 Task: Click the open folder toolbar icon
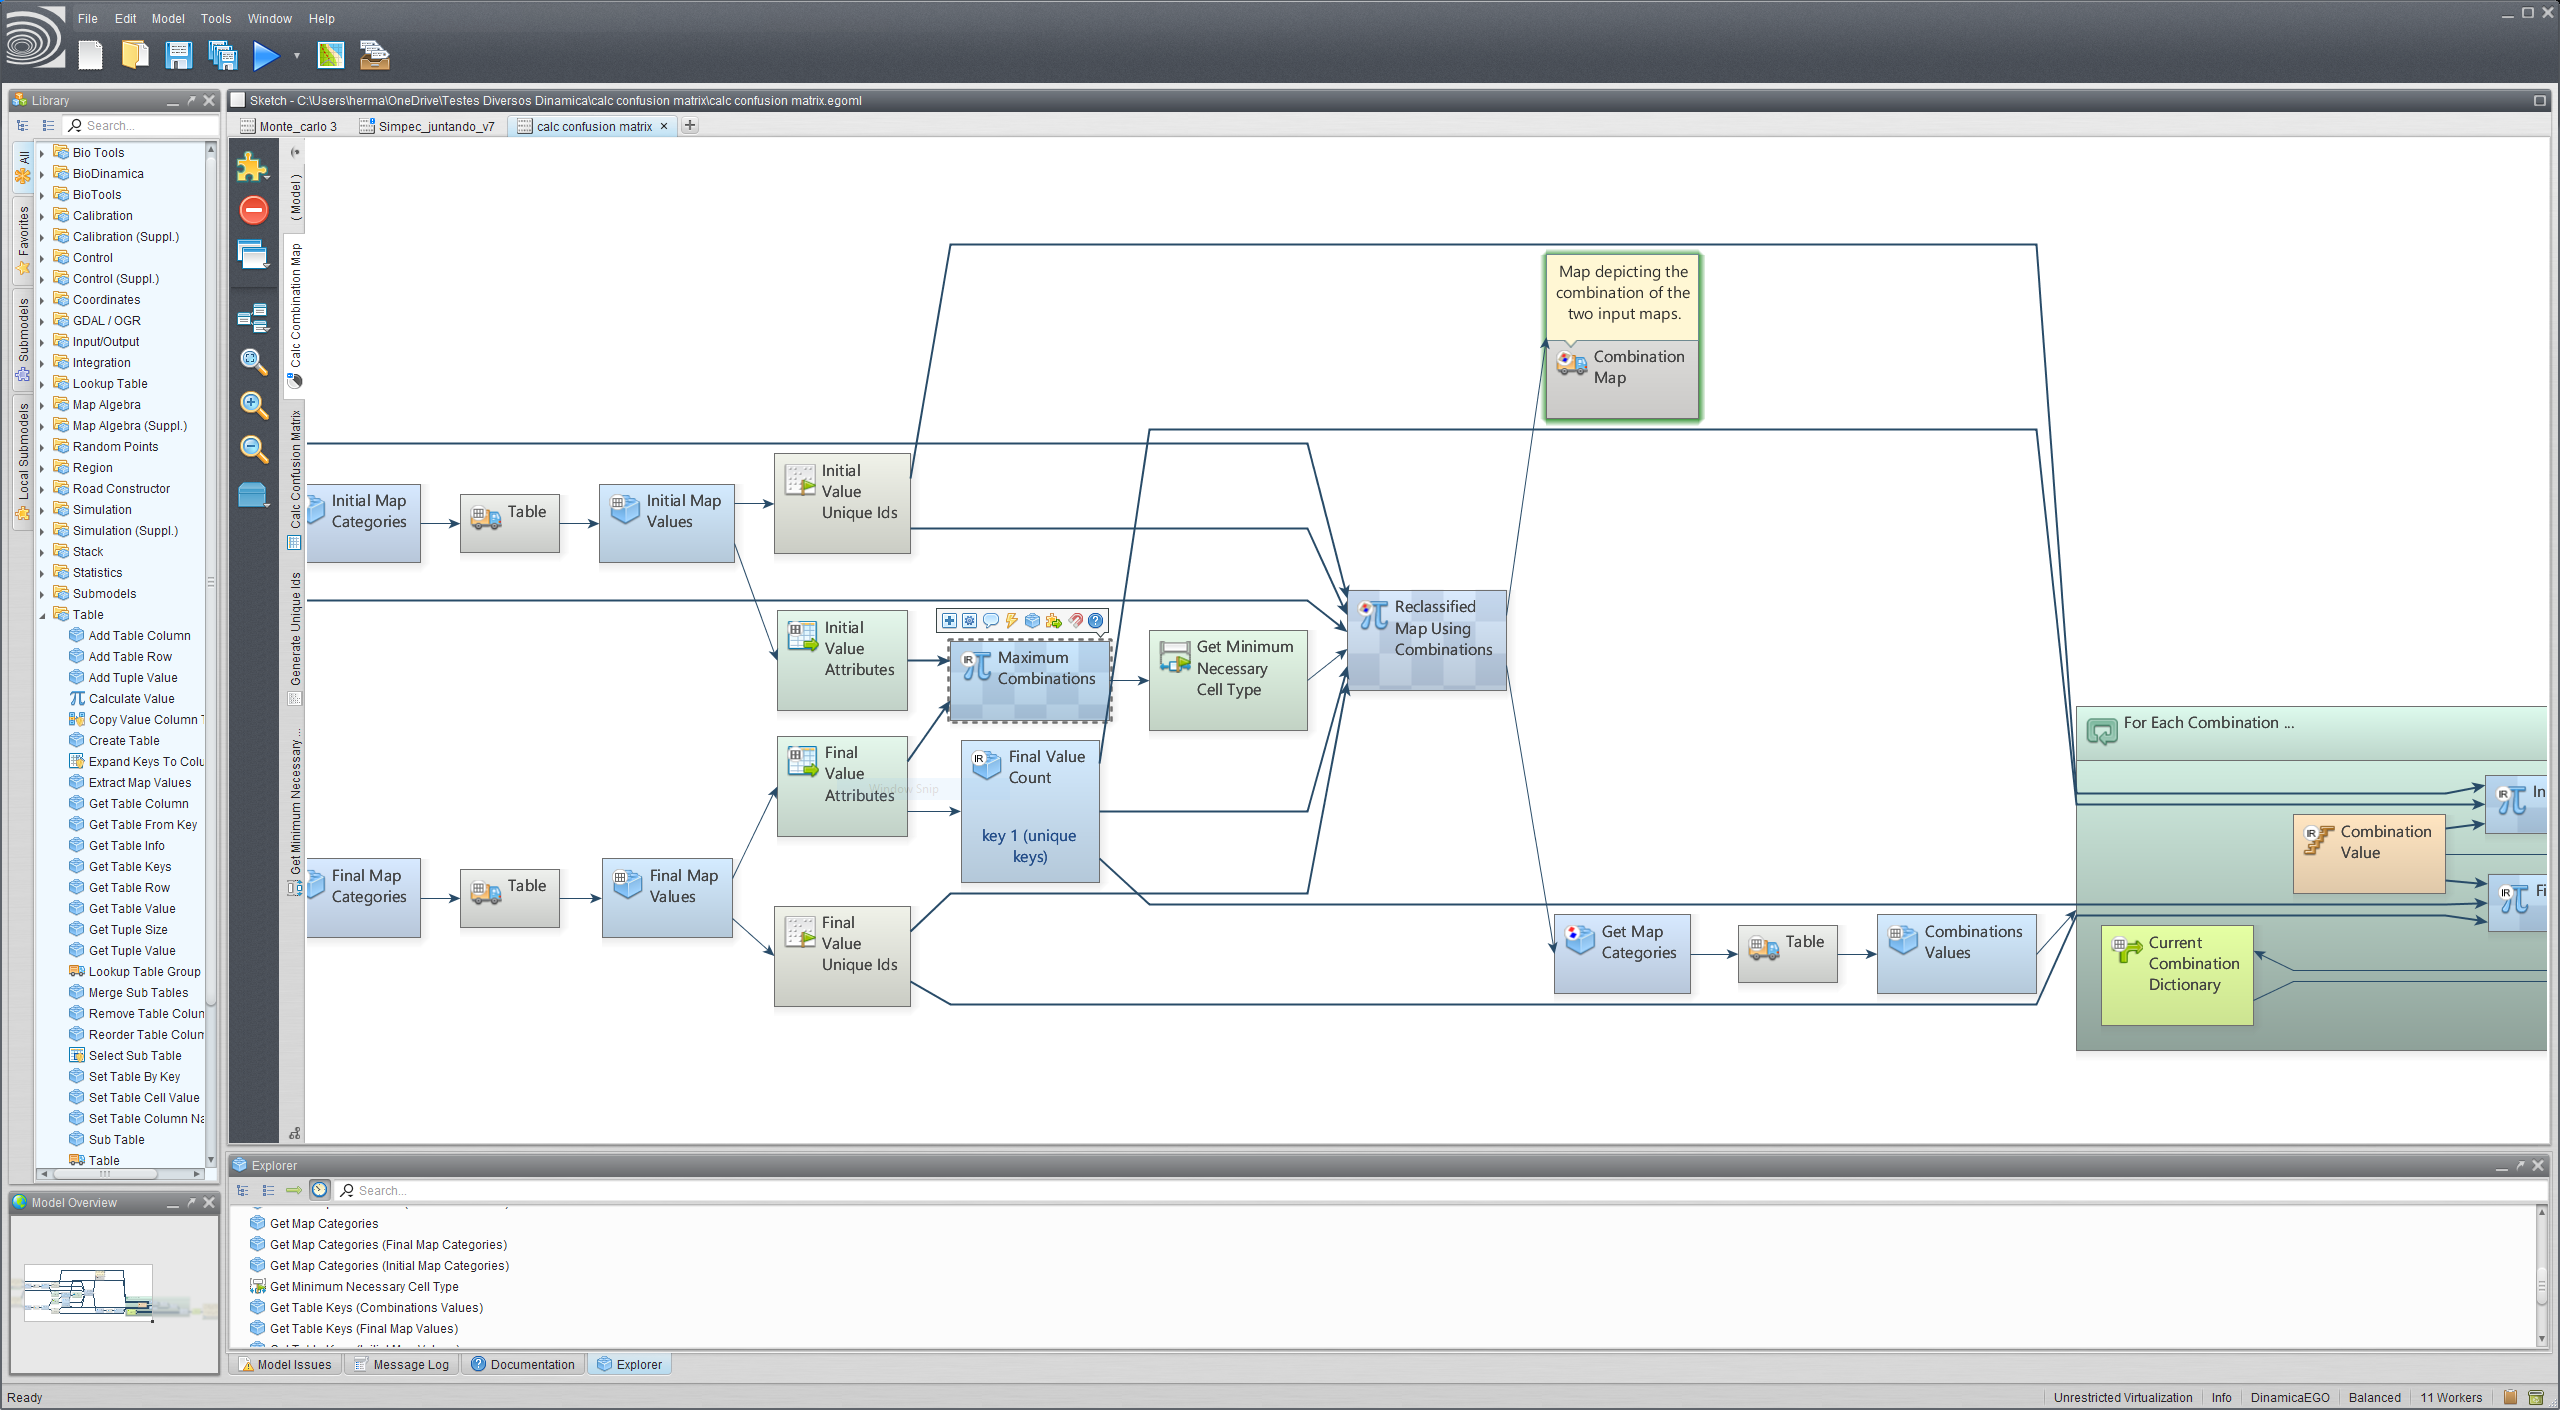(135, 56)
